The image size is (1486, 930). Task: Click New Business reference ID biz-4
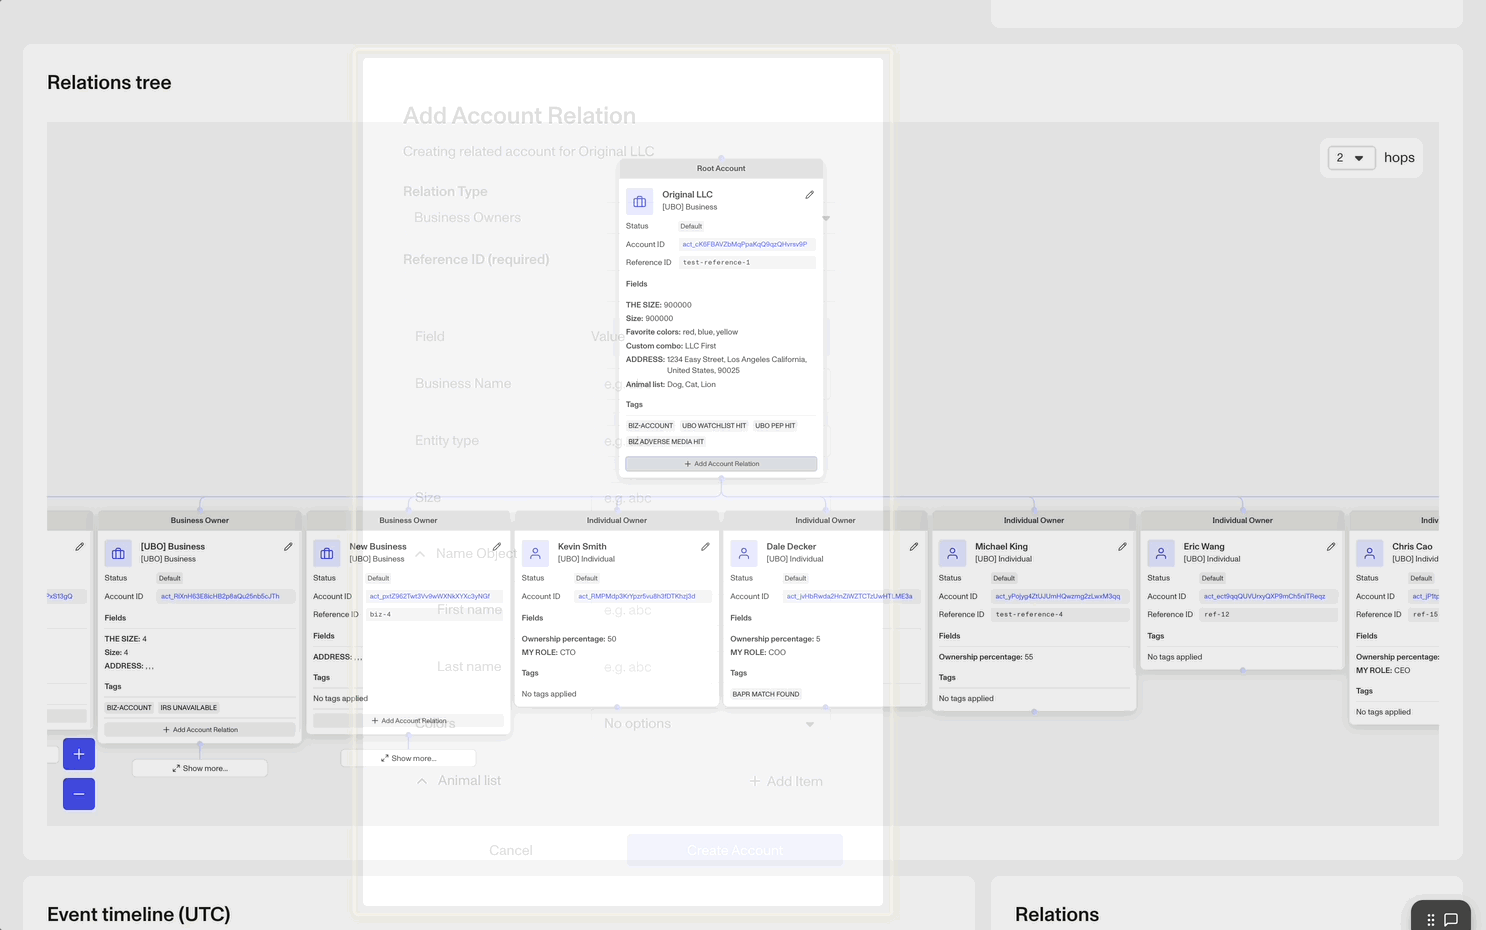(381, 615)
